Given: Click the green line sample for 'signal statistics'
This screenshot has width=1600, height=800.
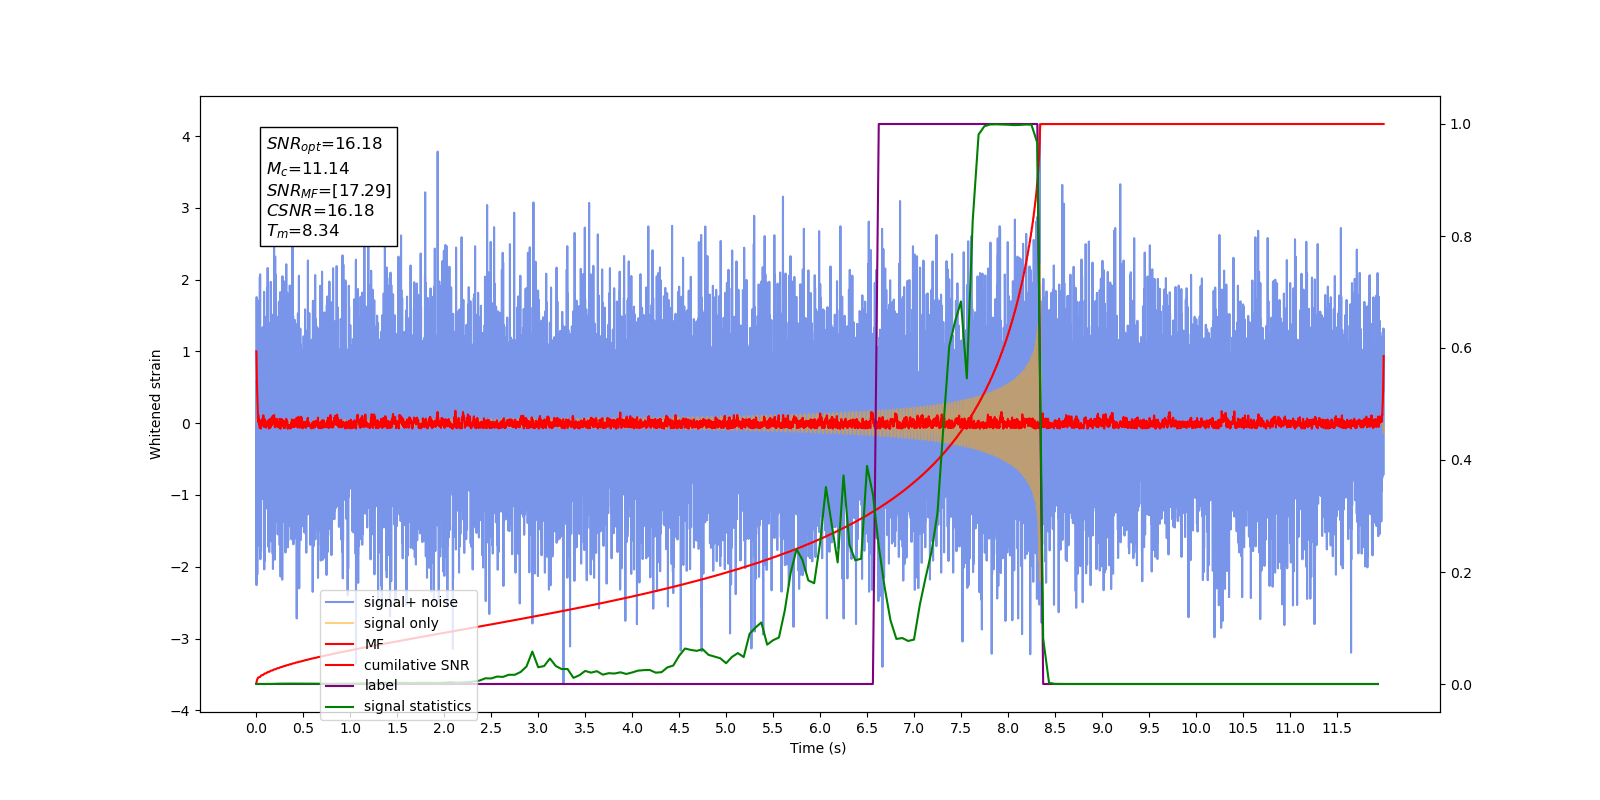Looking at the screenshot, I should click(x=341, y=706).
